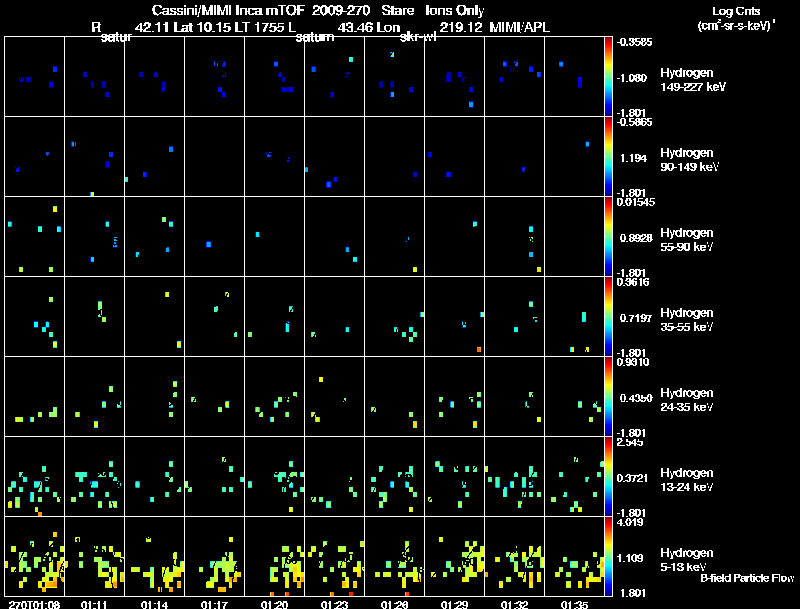Viewport: 800px width, 609px height.
Task: Click the '42.11' radial distance value
Action: coord(152,28)
